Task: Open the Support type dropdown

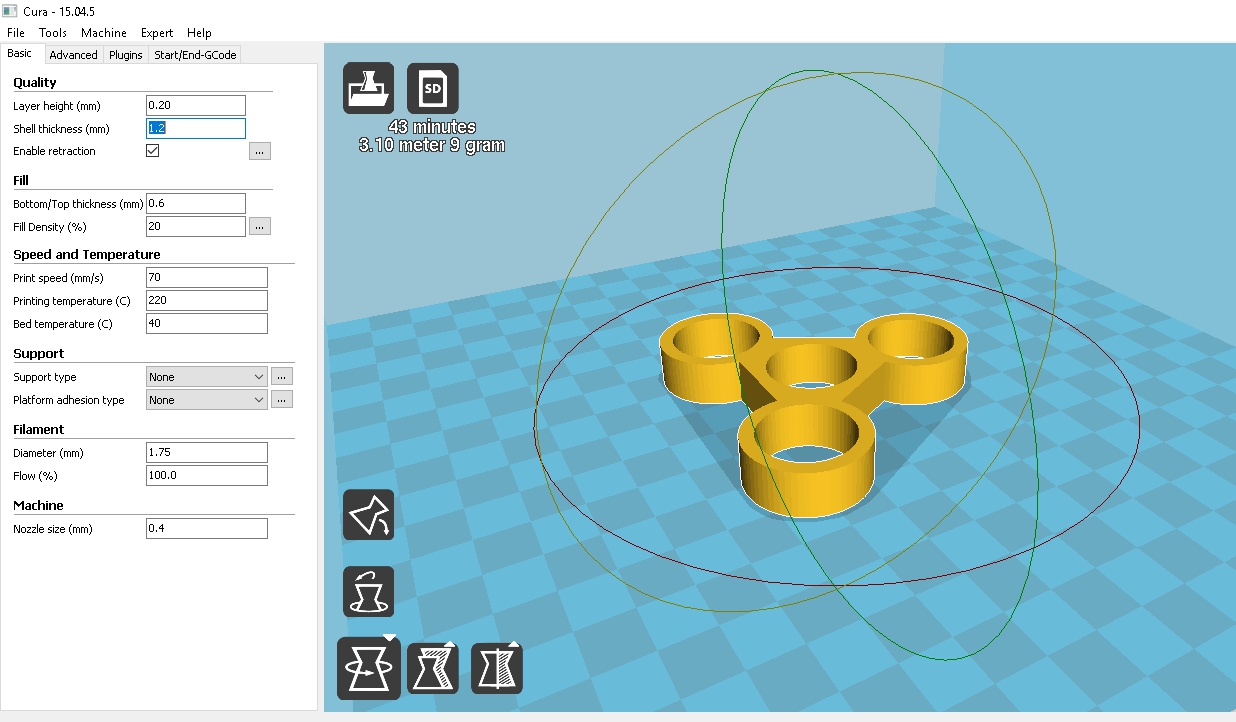Action: coord(206,377)
